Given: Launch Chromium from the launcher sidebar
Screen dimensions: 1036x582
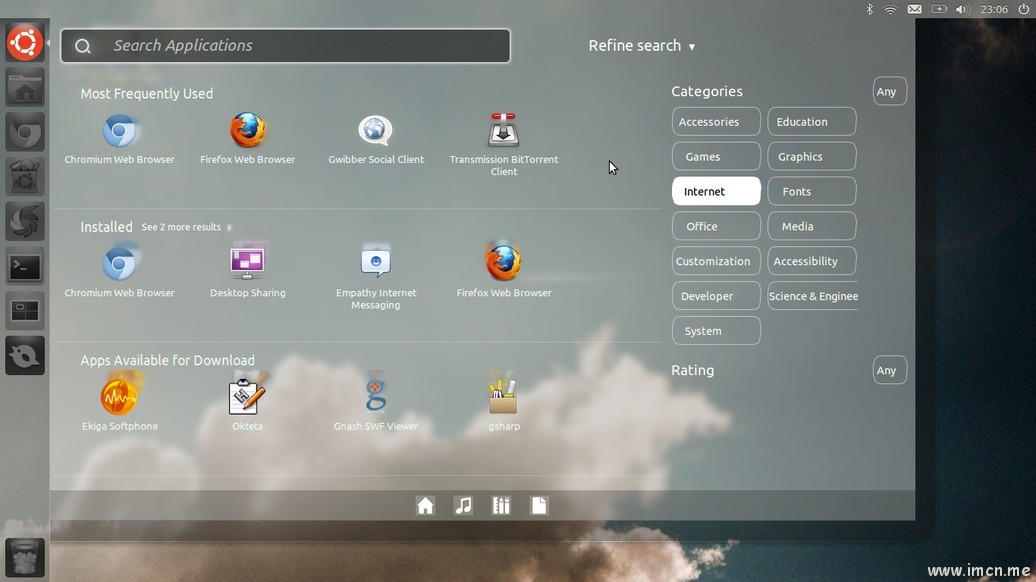Looking at the screenshot, I should 25,133.
